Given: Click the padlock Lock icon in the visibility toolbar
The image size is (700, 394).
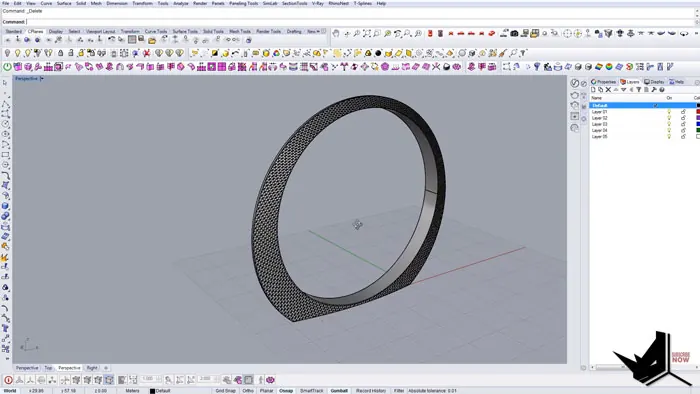Looking at the screenshot, I should (60, 53).
